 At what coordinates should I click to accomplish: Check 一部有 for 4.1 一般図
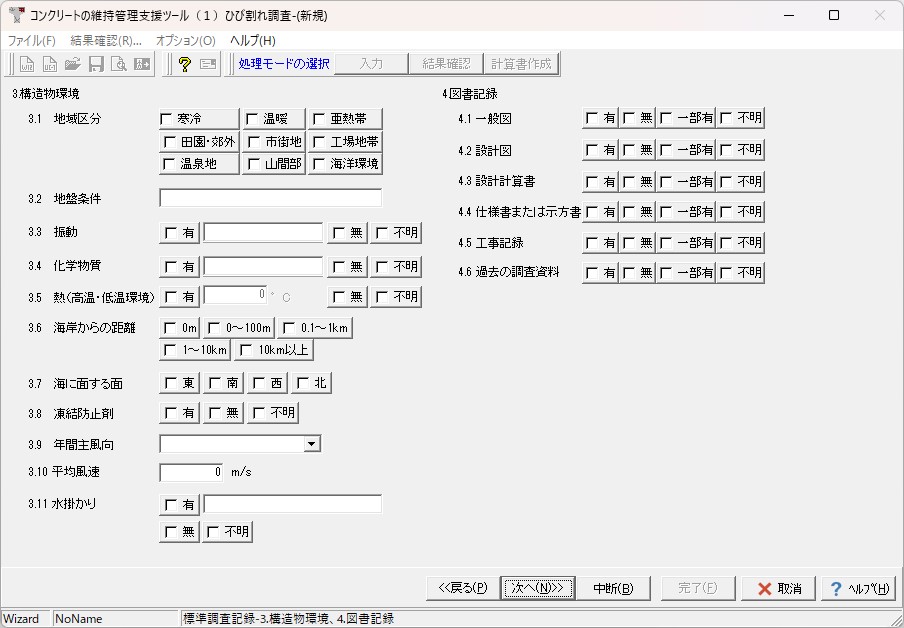click(665, 118)
